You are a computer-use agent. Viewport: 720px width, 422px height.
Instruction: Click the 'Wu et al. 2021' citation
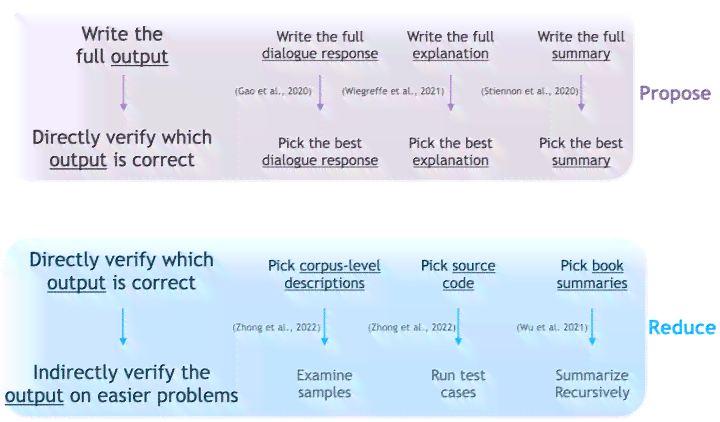pyautogui.click(x=552, y=327)
